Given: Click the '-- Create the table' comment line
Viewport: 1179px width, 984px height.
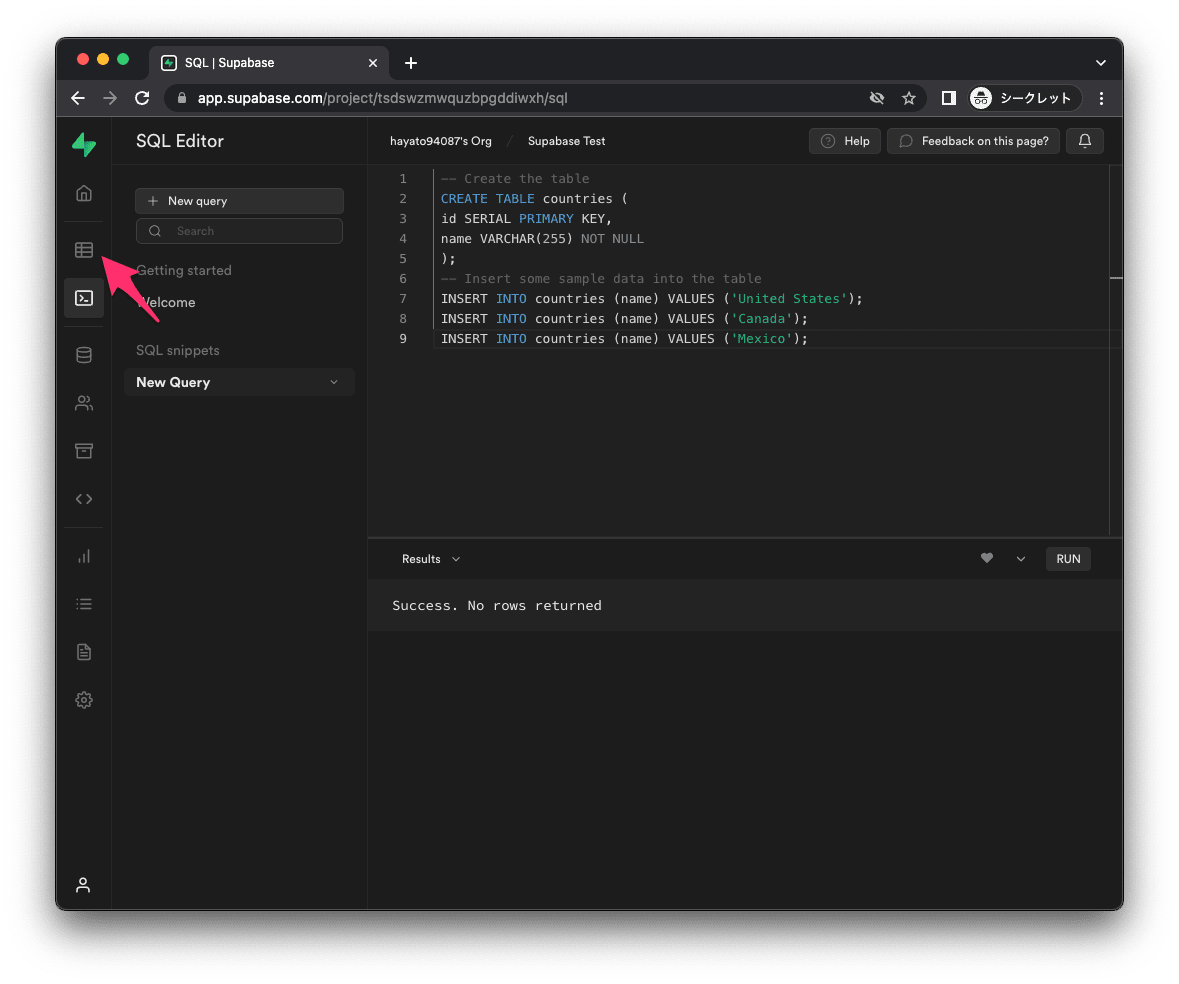Looking at the screenshot, I should click(x=514, y=178).
